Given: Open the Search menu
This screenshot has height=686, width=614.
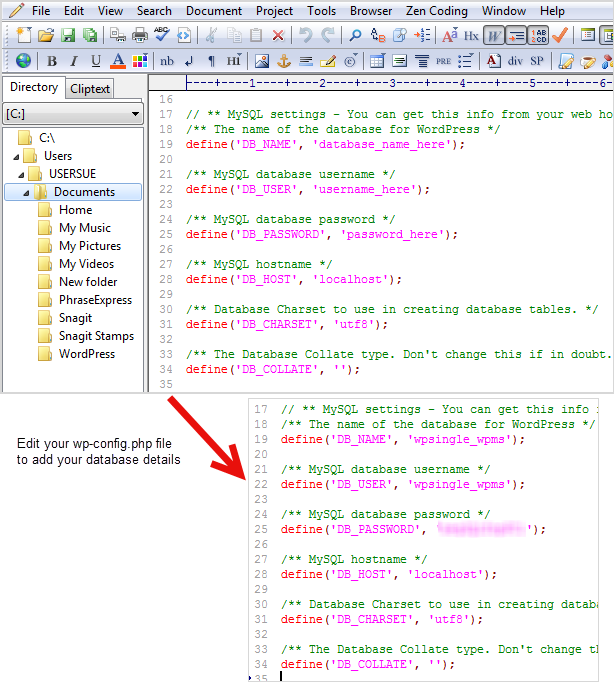Looking at the screenshot, I should (x=154, y=10).
